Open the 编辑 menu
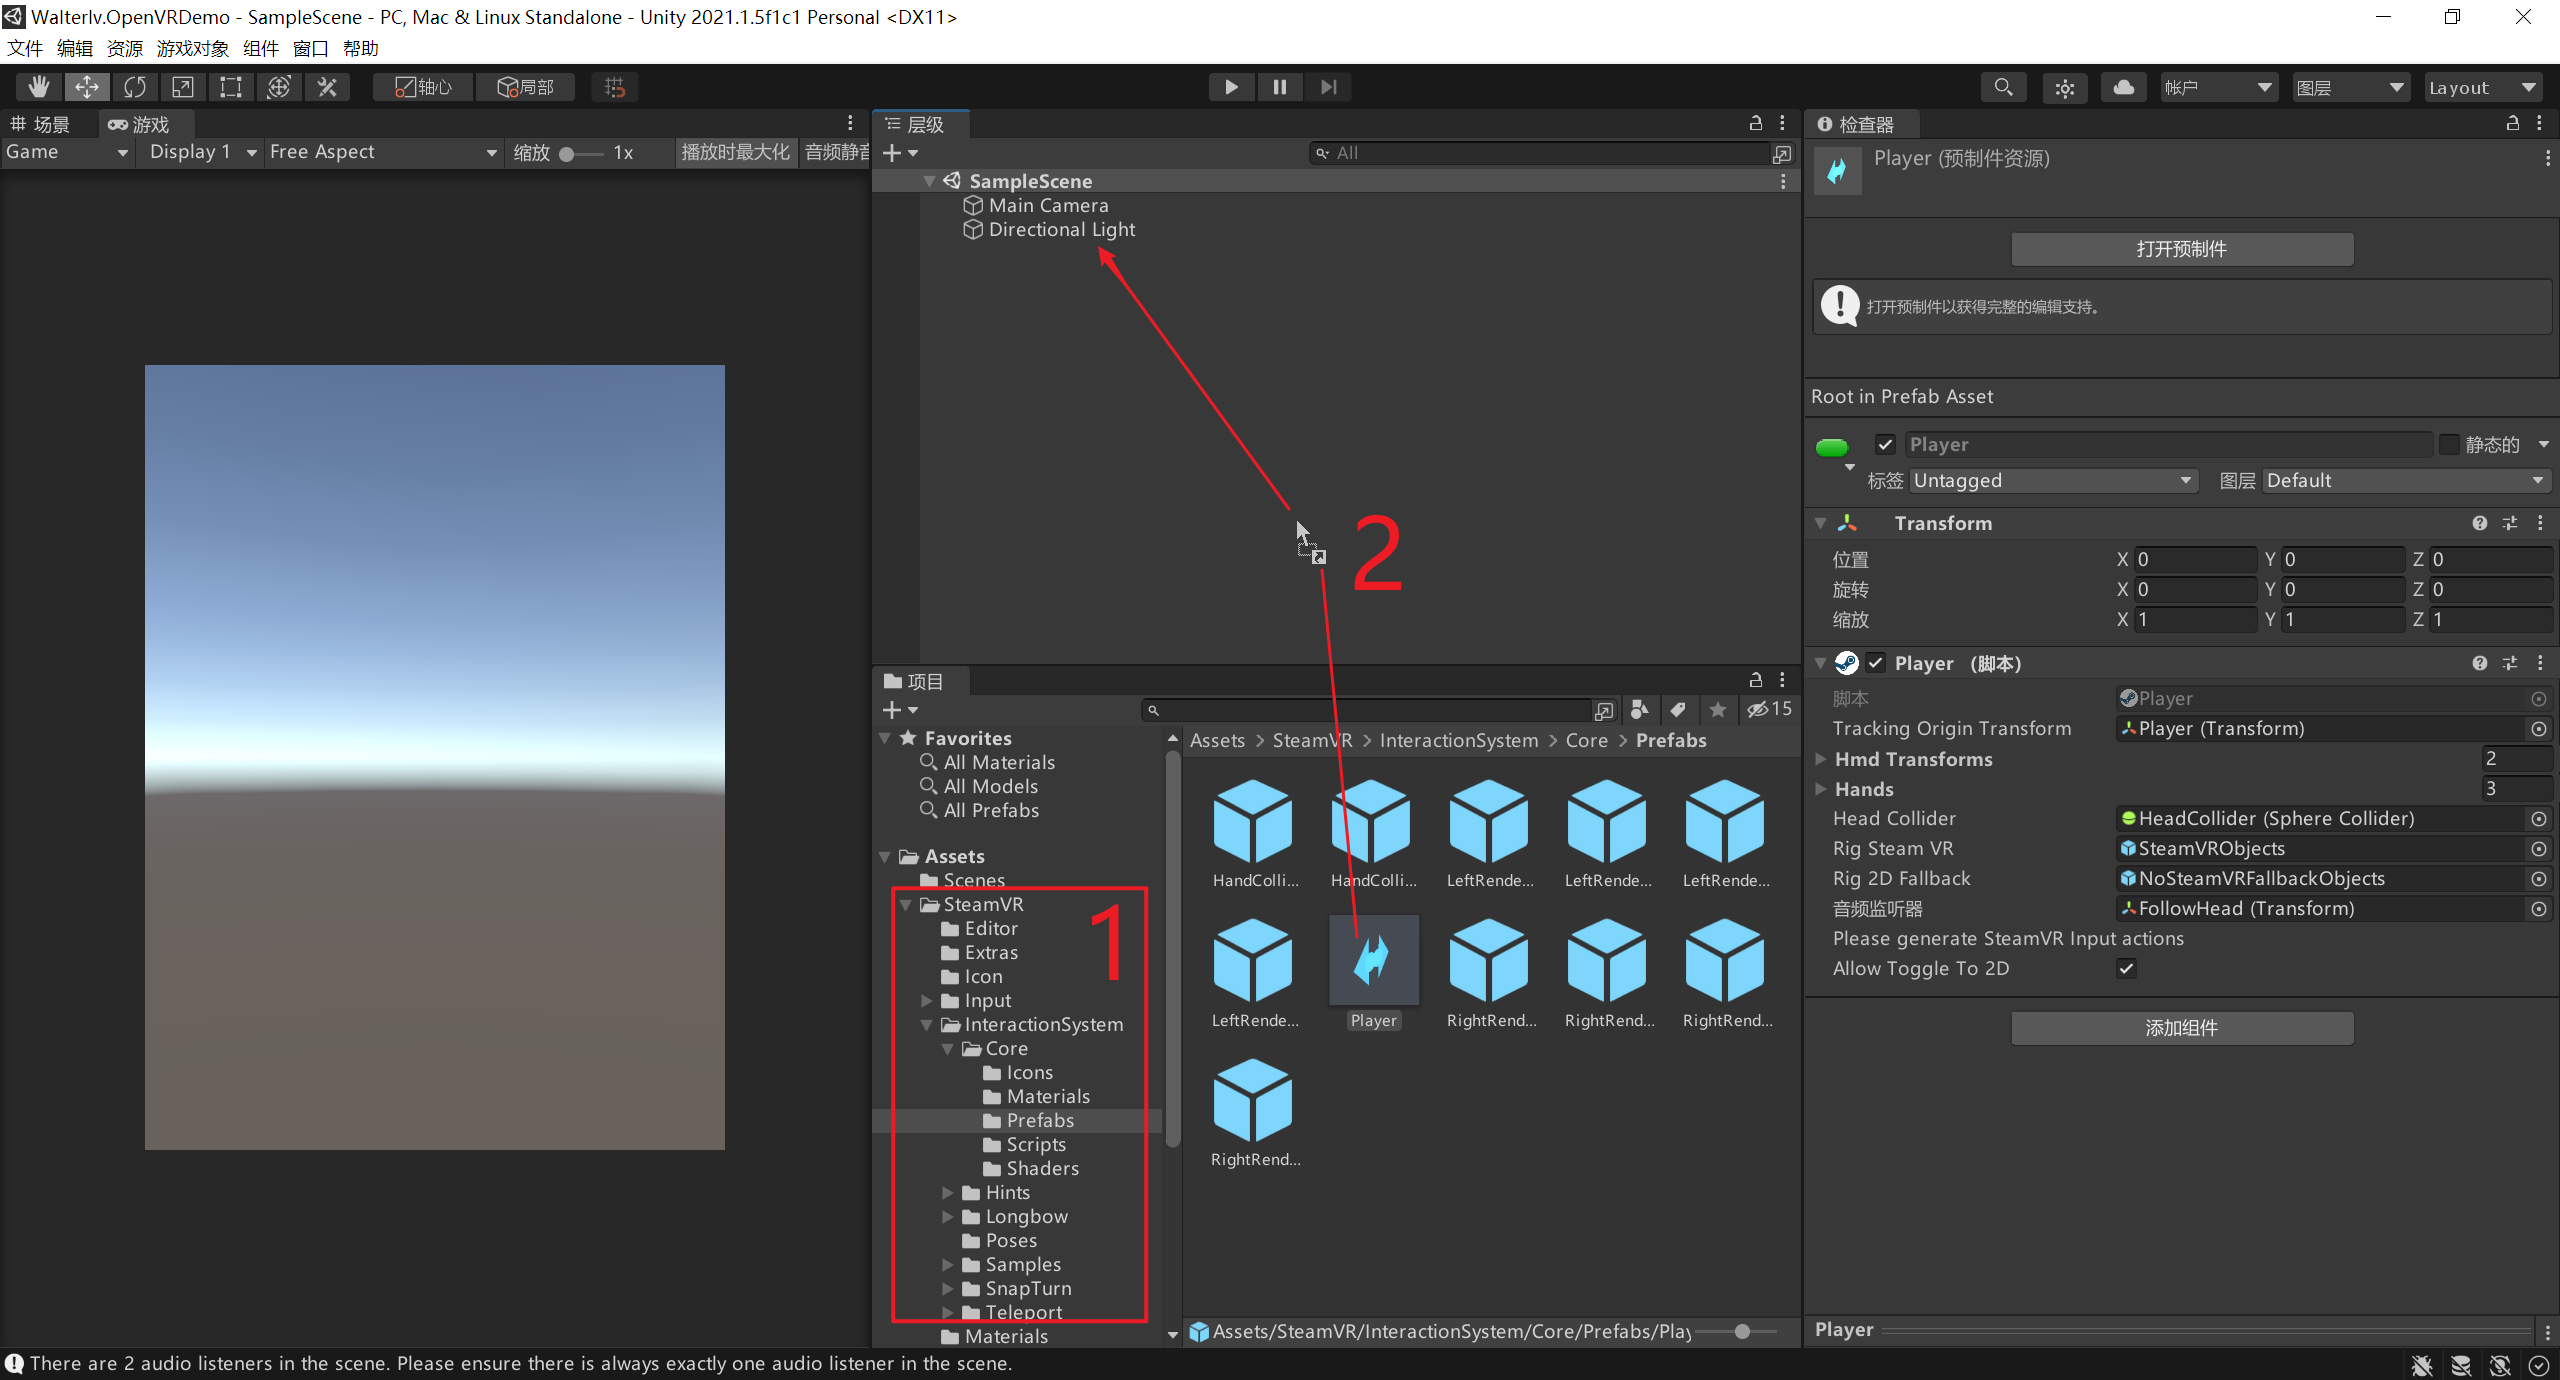 coord(75,48)
